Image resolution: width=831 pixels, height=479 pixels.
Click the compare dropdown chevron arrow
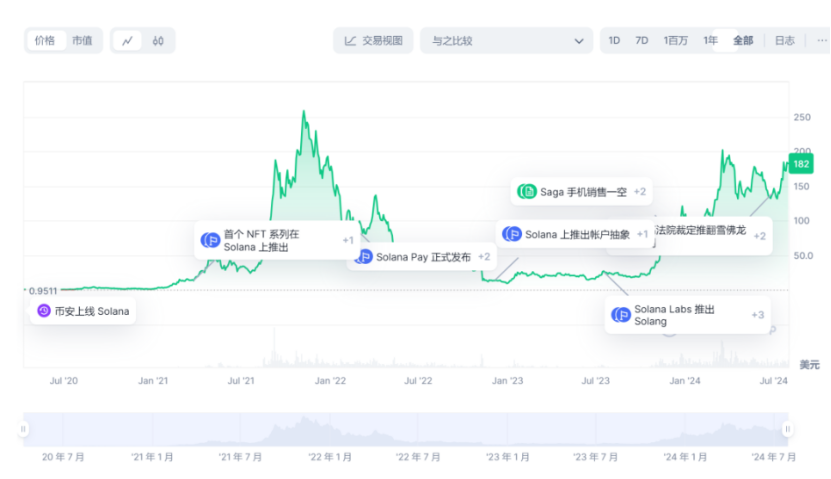click(579, 41)
